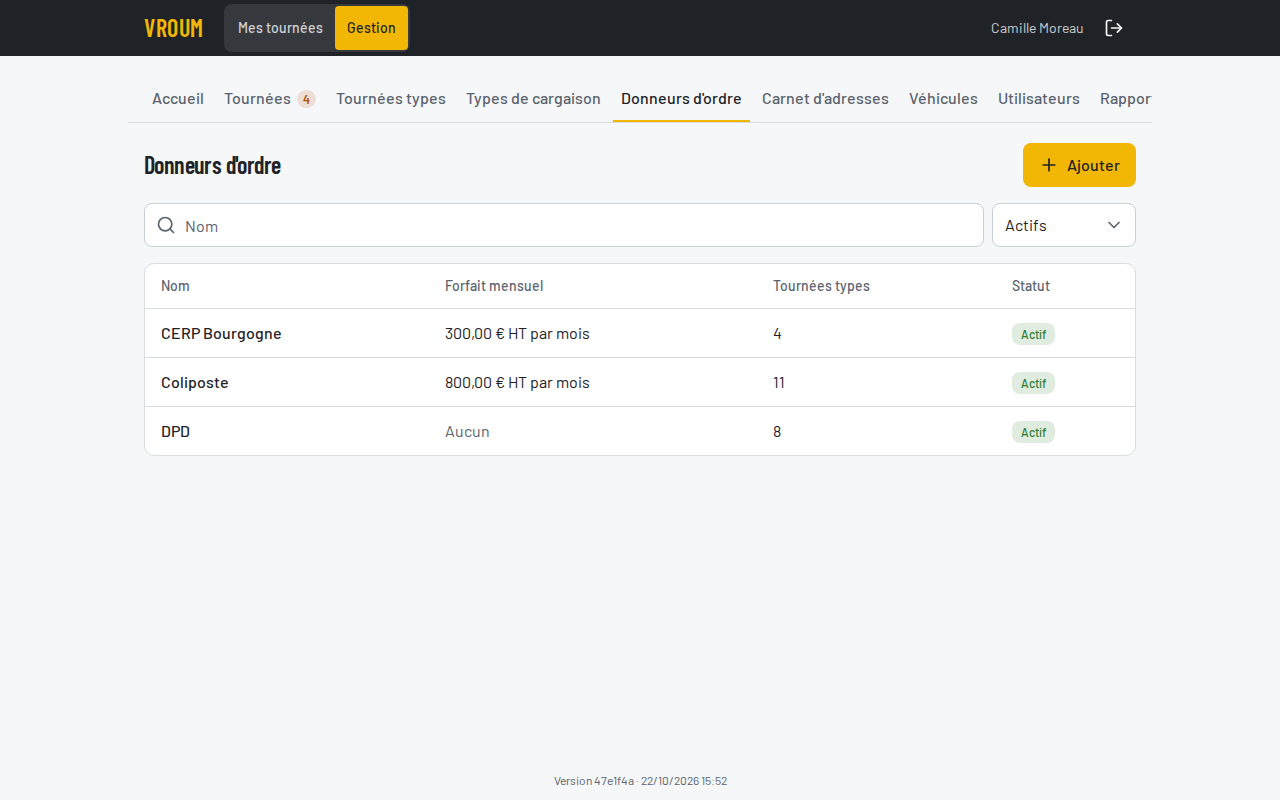The width and height of the screenshot is (1280, 800).
Task: Click the Tournées count badge showing 4
Action: tap(306, 99)
